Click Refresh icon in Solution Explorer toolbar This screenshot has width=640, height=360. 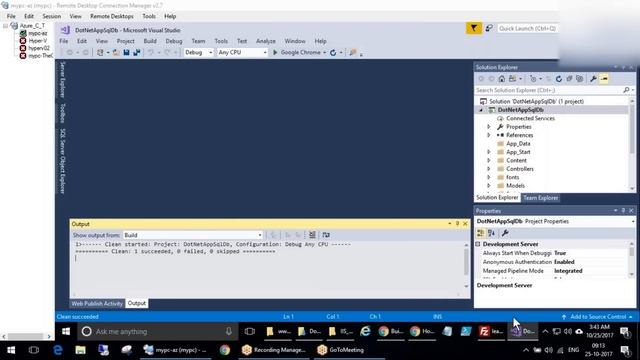click(559, 79)
